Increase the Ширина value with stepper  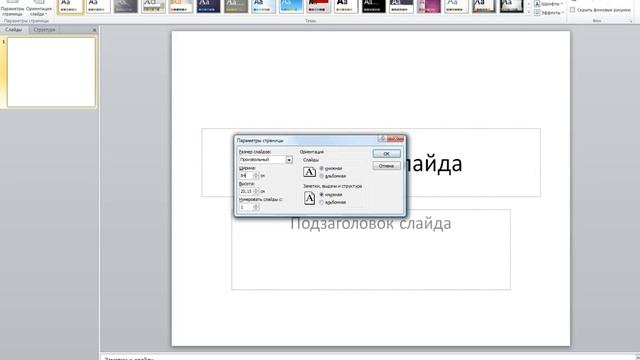pos(256,174)
